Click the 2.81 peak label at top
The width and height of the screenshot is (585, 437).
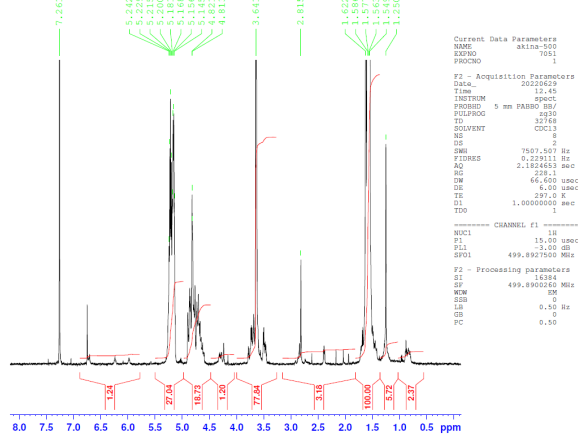301,13
